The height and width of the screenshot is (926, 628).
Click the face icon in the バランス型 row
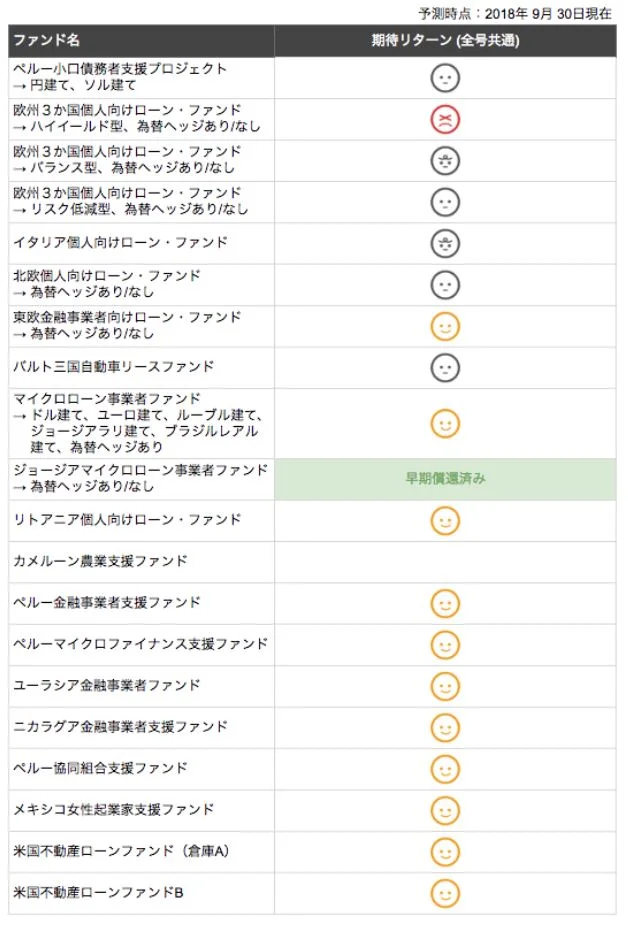tap(444, 161)
